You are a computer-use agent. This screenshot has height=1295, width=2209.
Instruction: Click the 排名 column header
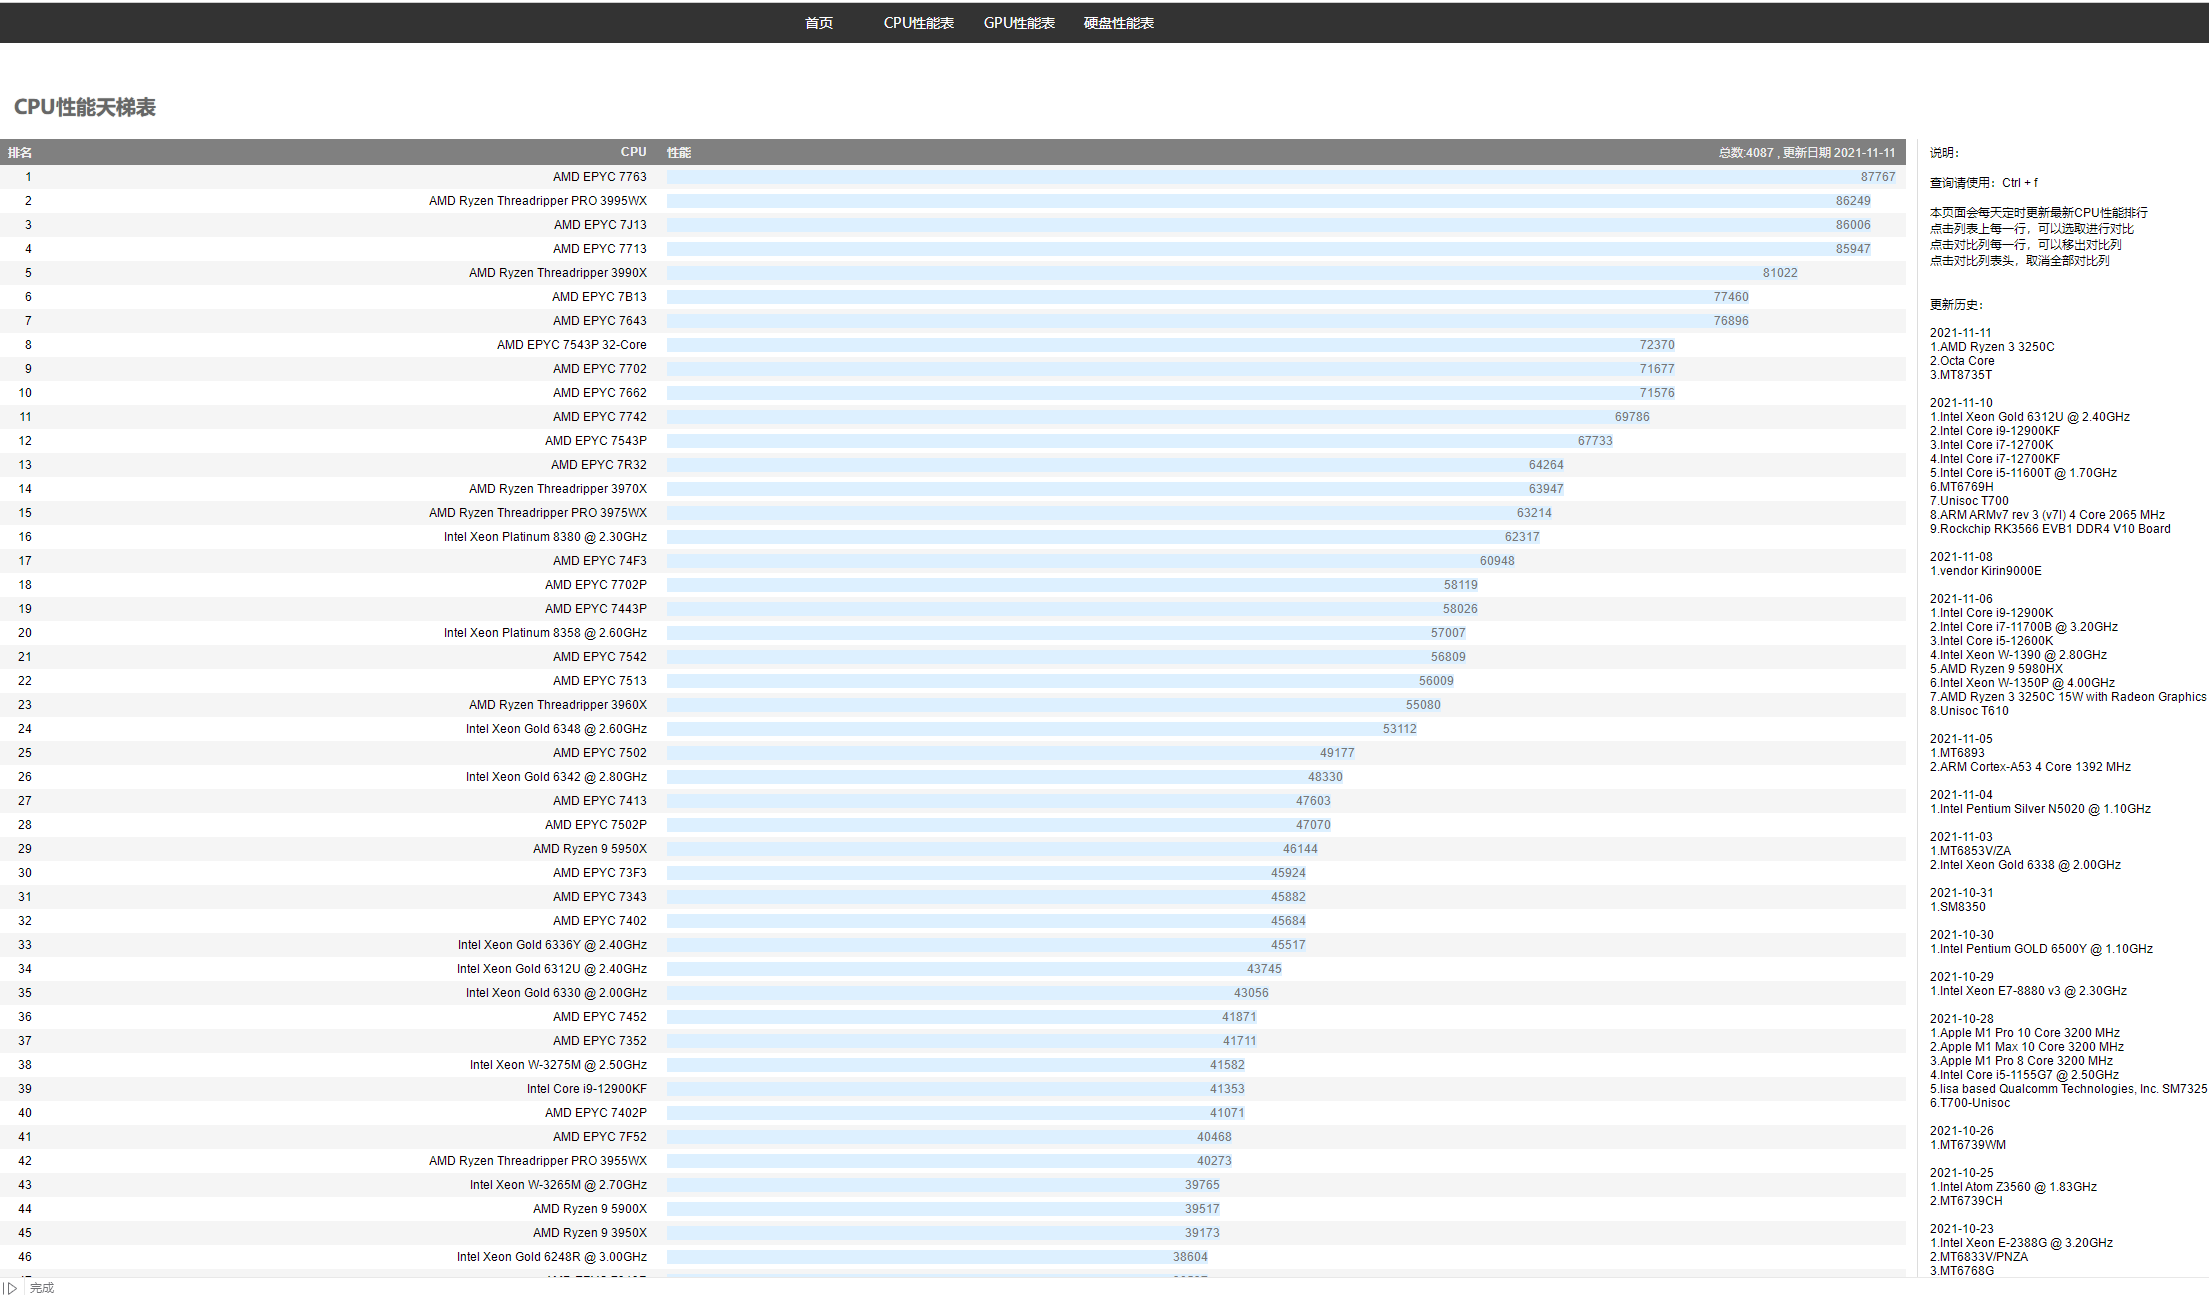point(20,153)
